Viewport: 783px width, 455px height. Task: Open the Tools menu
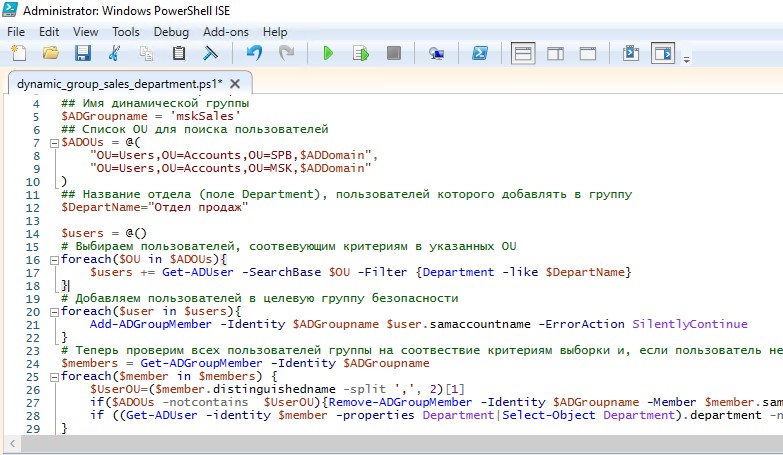pos(126,32)
